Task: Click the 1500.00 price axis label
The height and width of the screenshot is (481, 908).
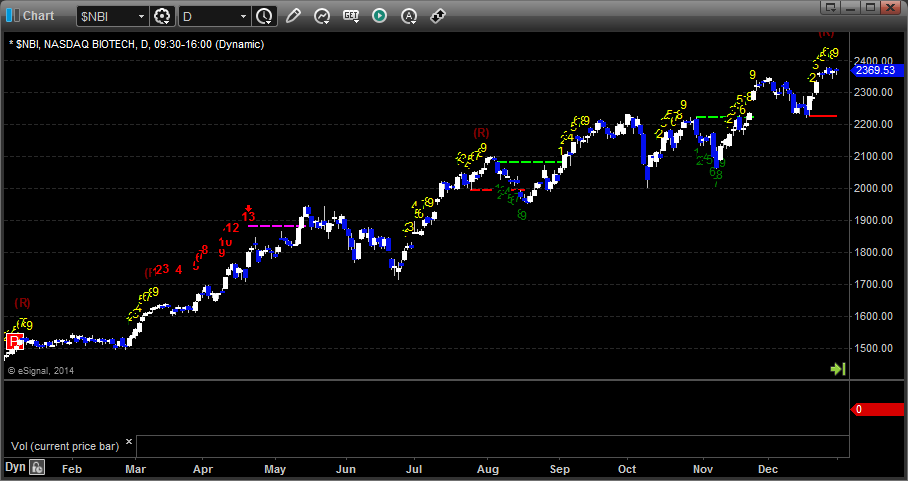Action: (x=873, y=348)
